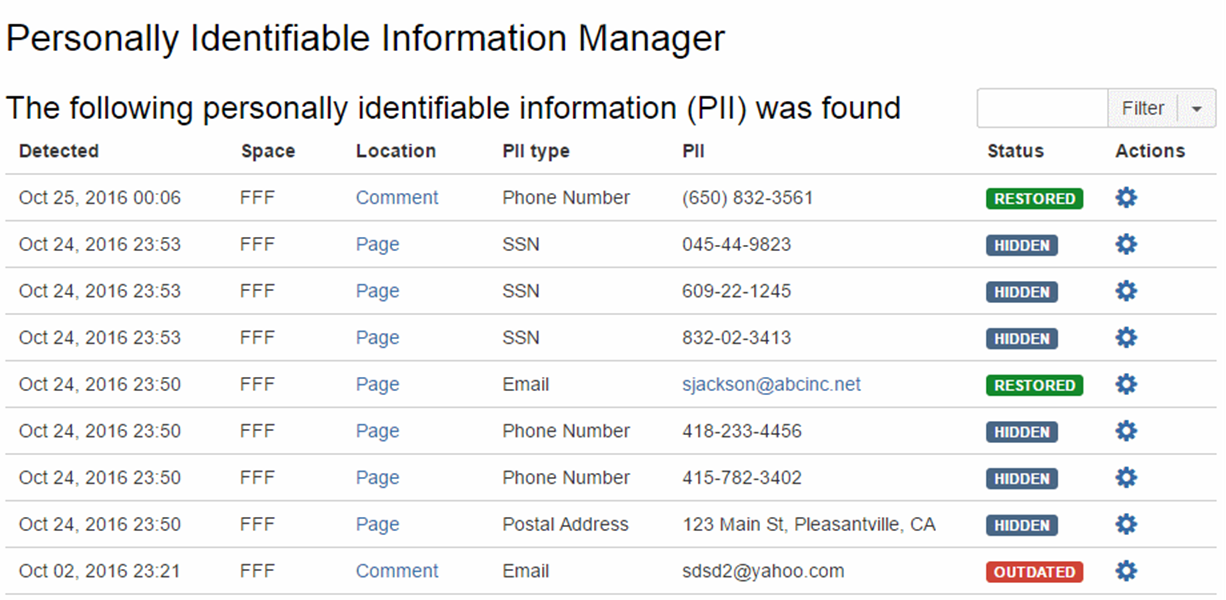Click the OUTDATED status badge

pyautogui.click(x=1034, y=572)
